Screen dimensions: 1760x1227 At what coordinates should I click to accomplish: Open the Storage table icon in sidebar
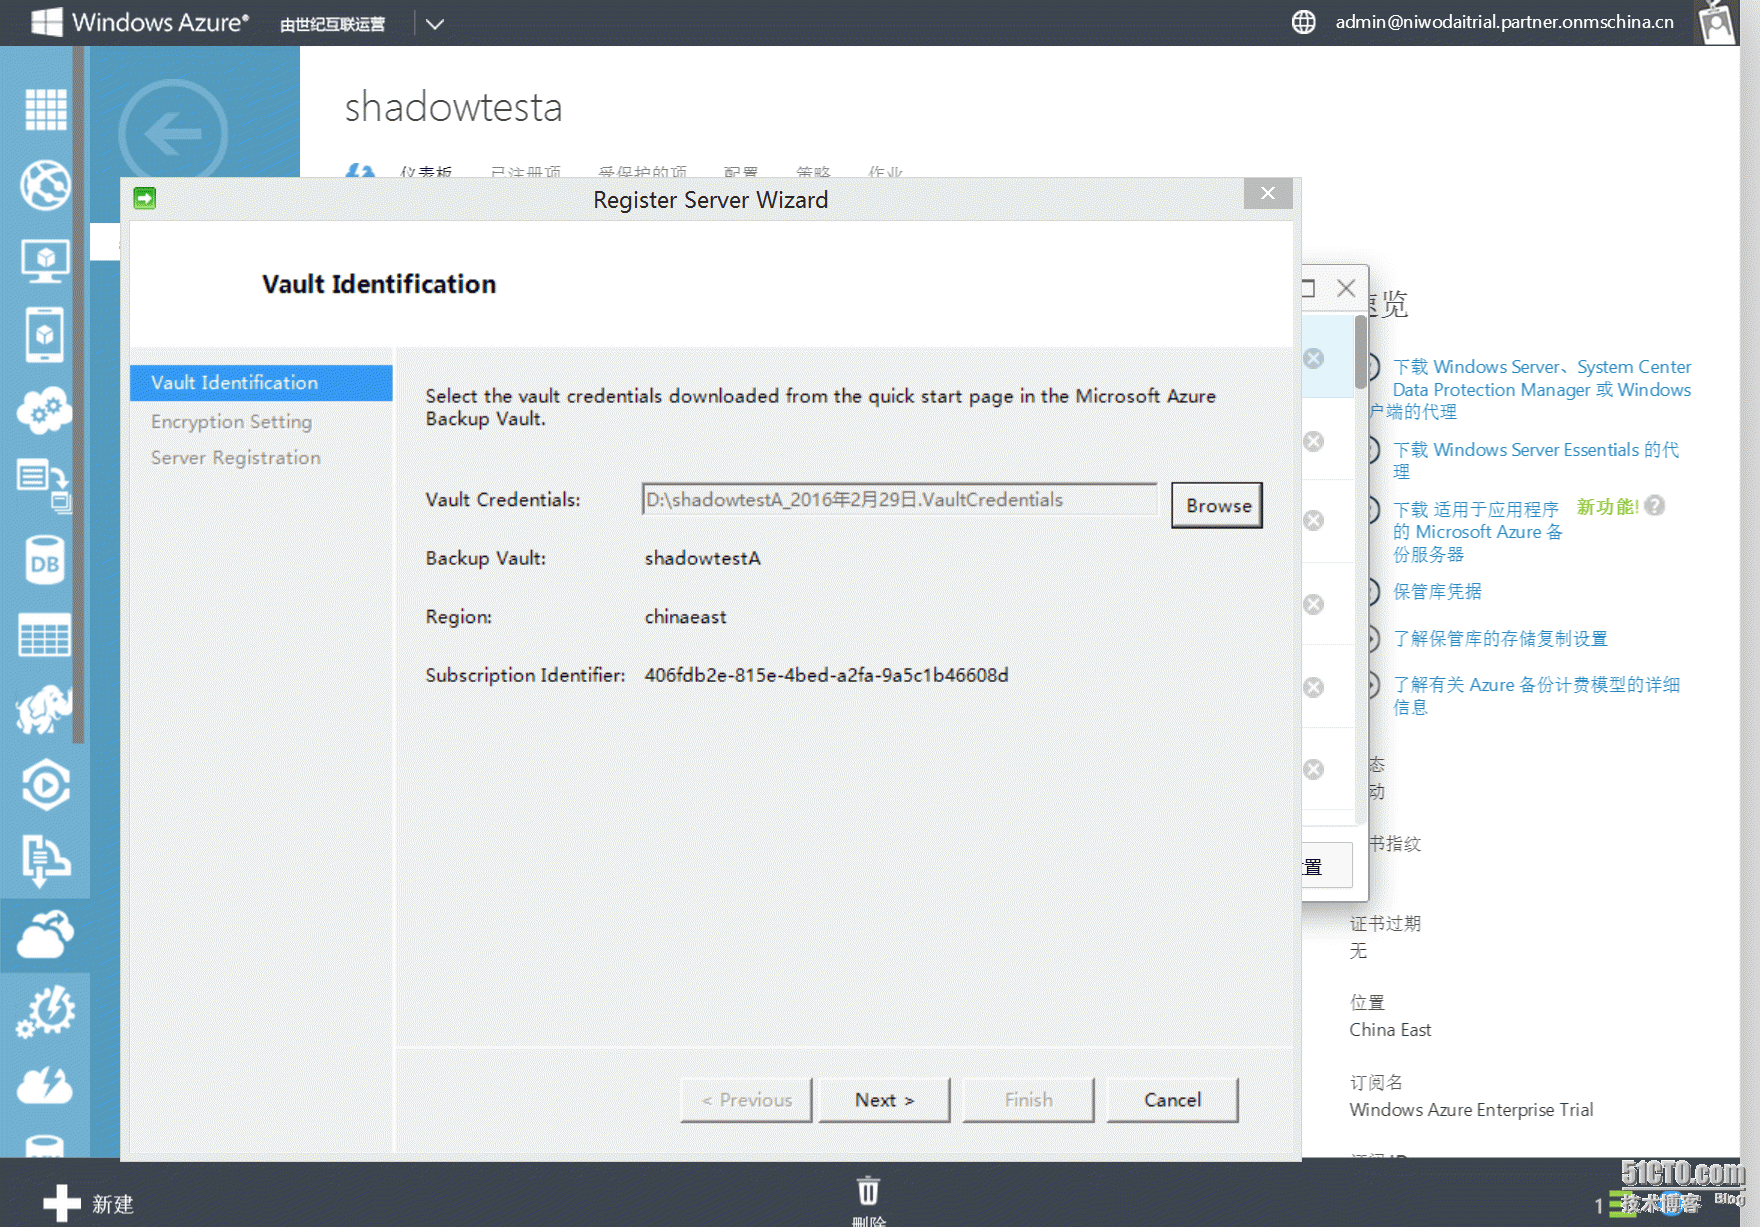click(x=45, y=635)
